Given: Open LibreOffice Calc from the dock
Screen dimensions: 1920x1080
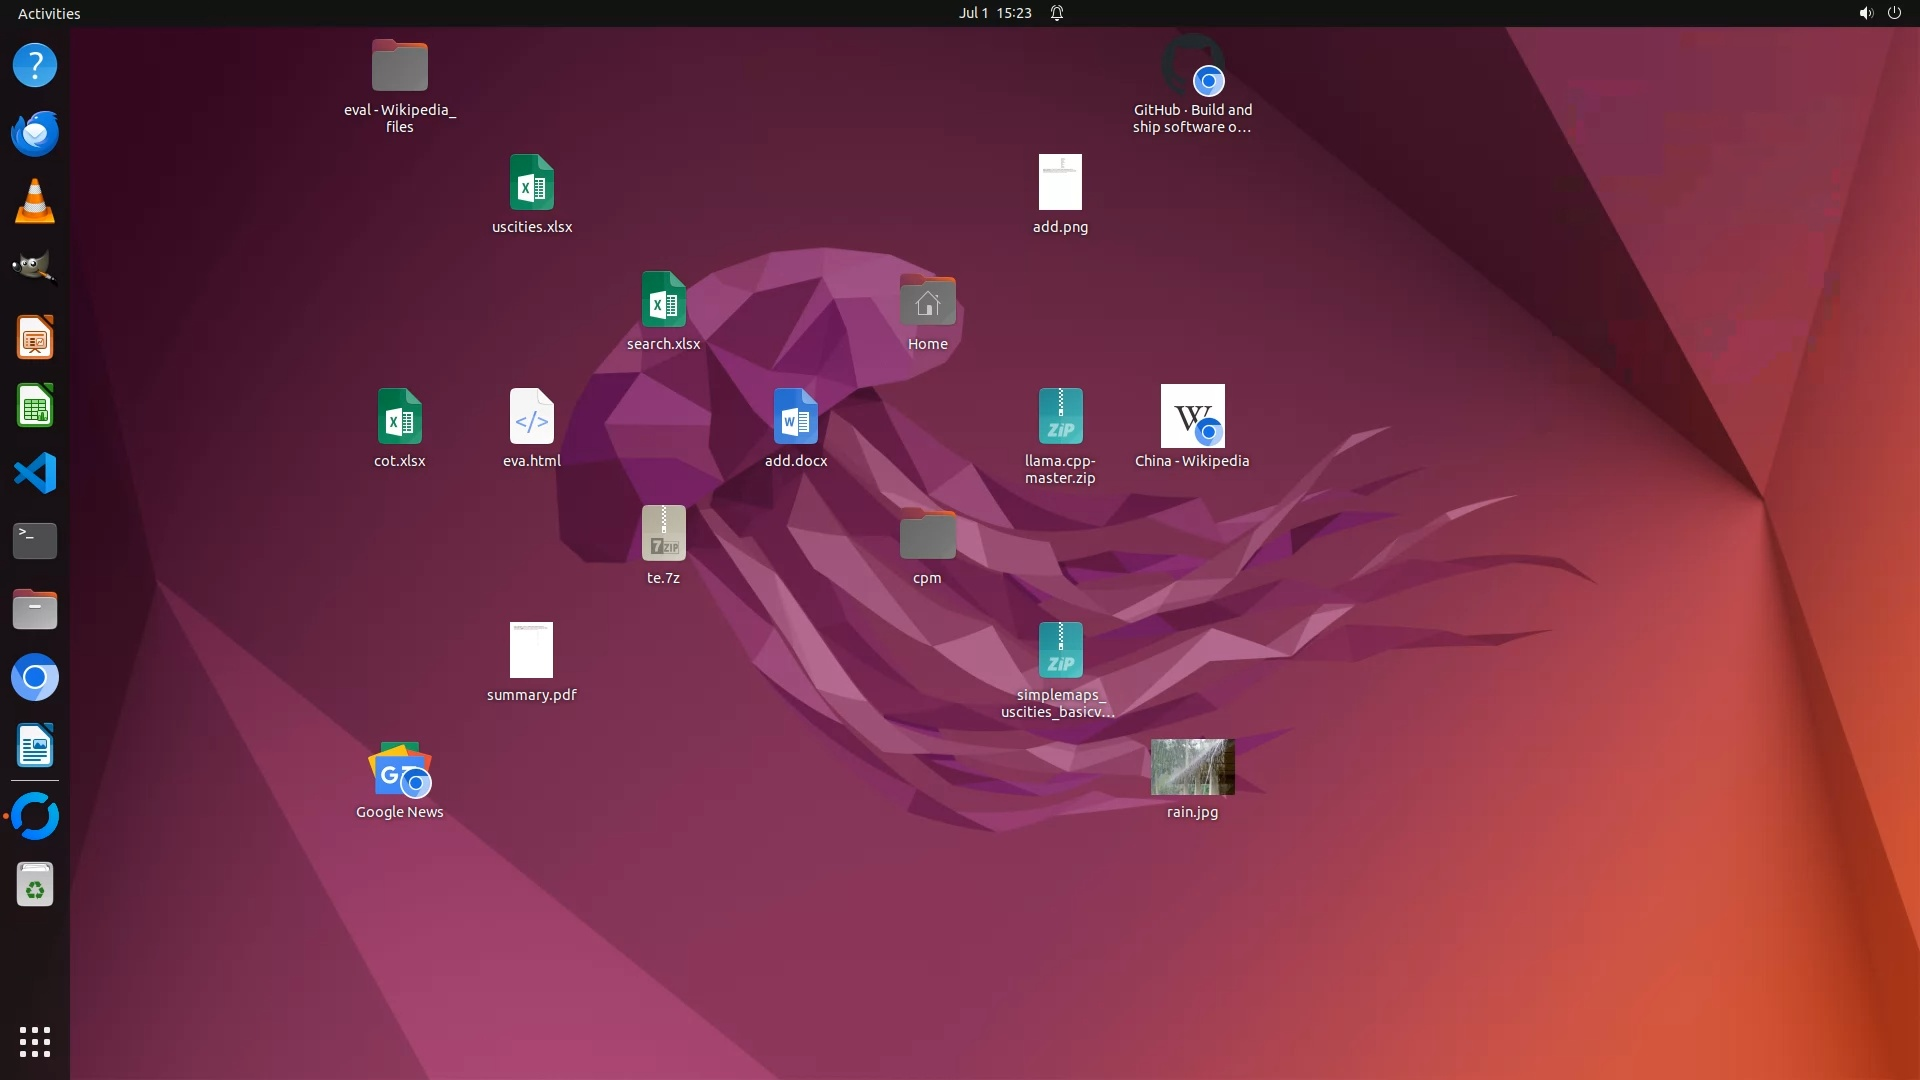Looking at the screenshot, I should click(35, 406).
